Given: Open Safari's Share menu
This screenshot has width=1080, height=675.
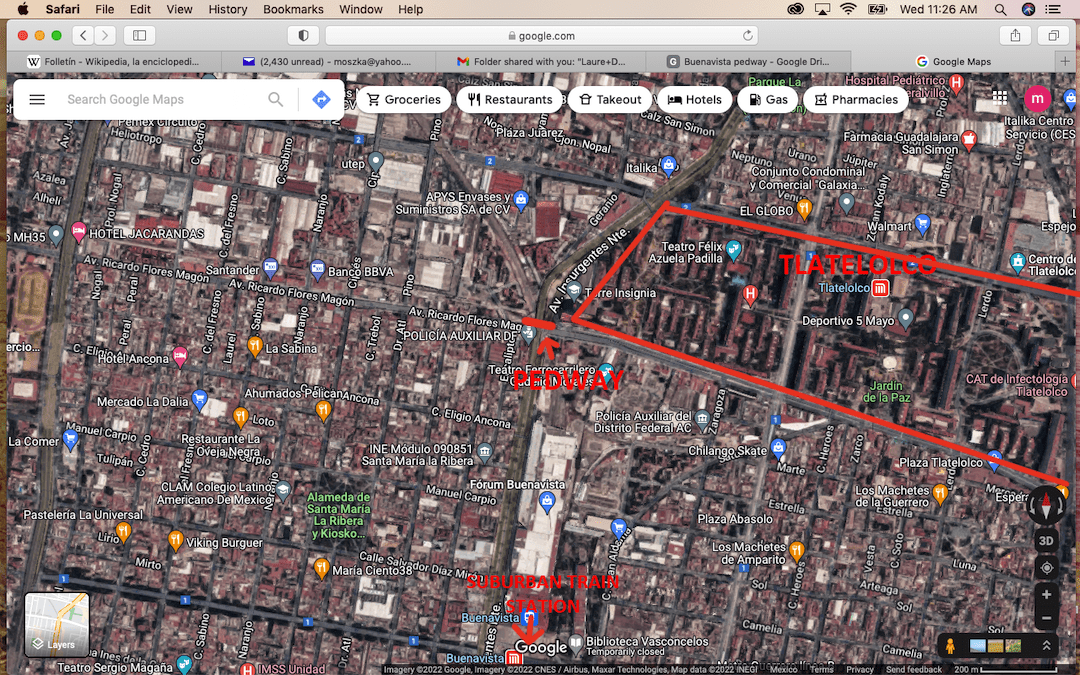Looking at the screenshot, I should tap(1015, 35).
